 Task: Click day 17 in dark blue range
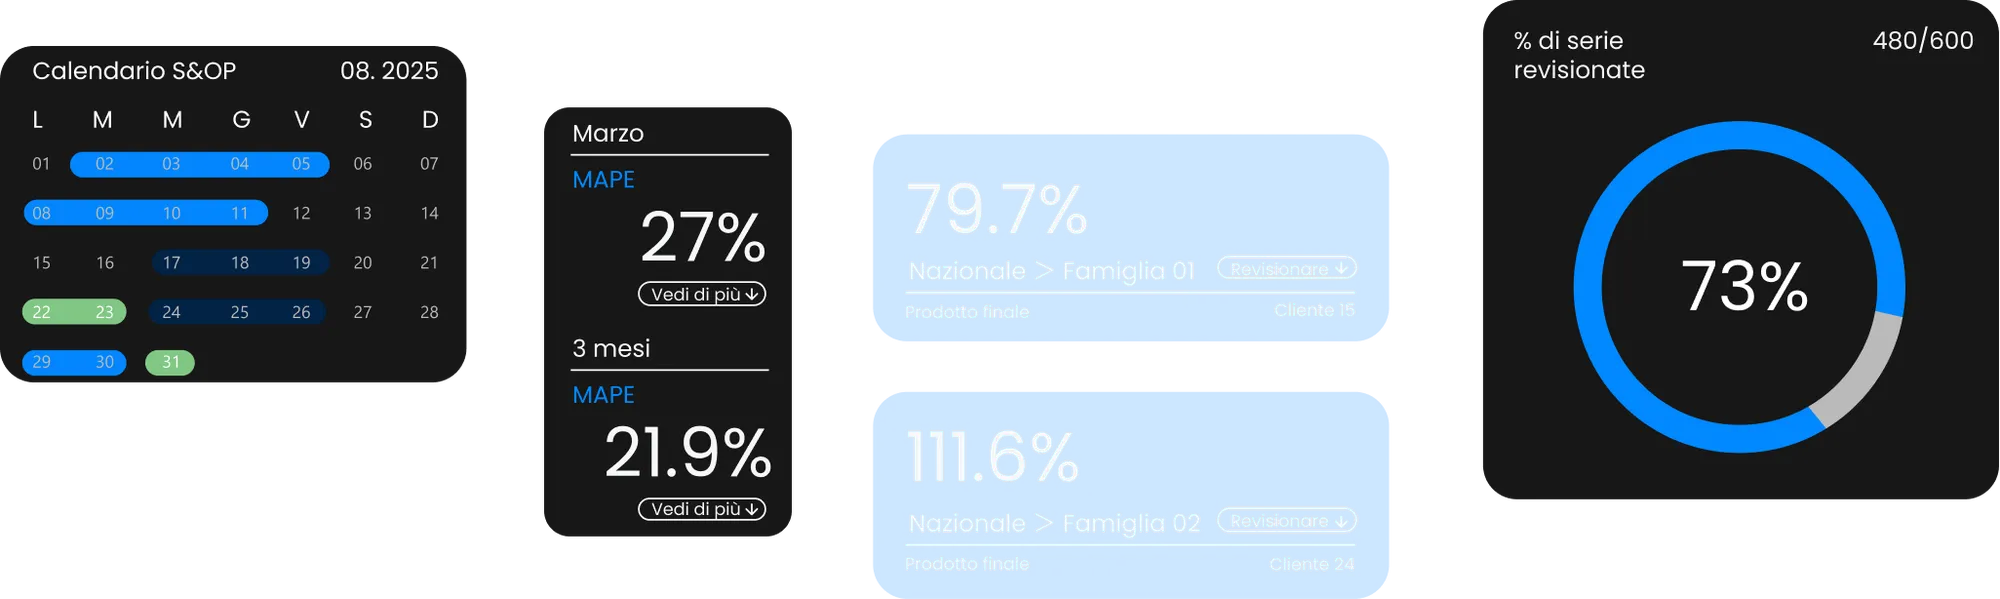point(172,263)
